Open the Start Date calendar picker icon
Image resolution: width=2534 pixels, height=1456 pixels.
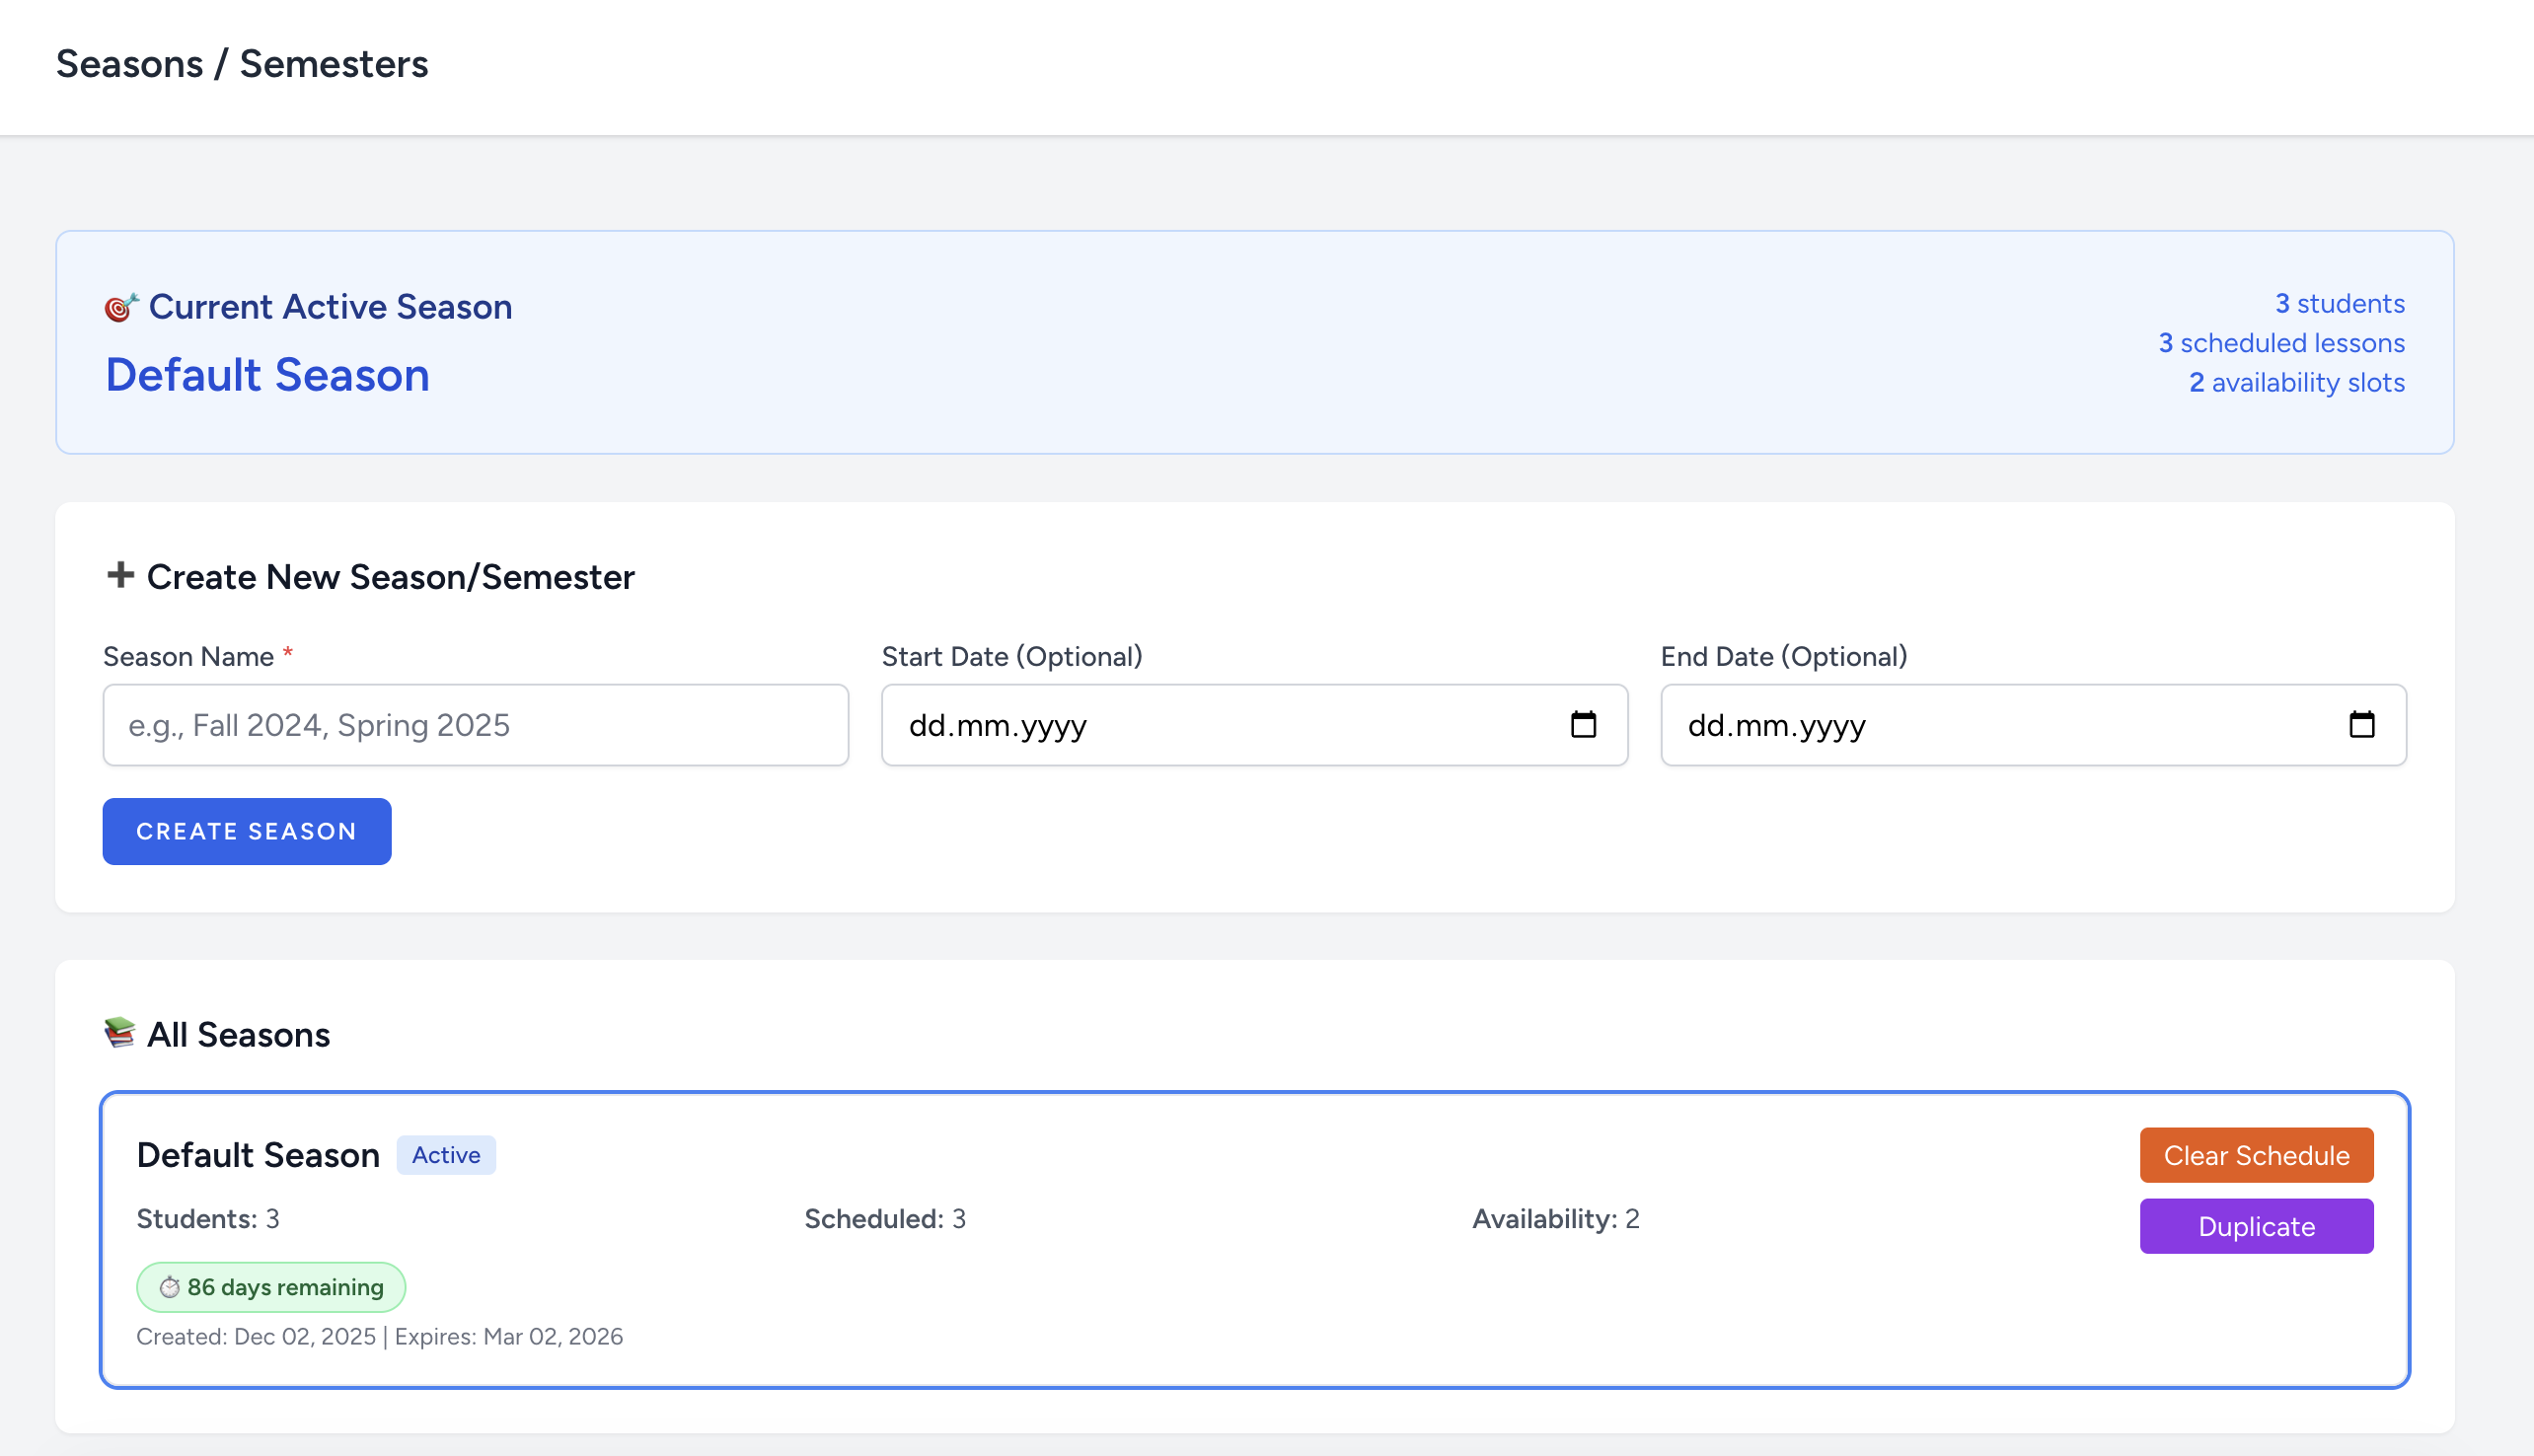(1583, 724)
